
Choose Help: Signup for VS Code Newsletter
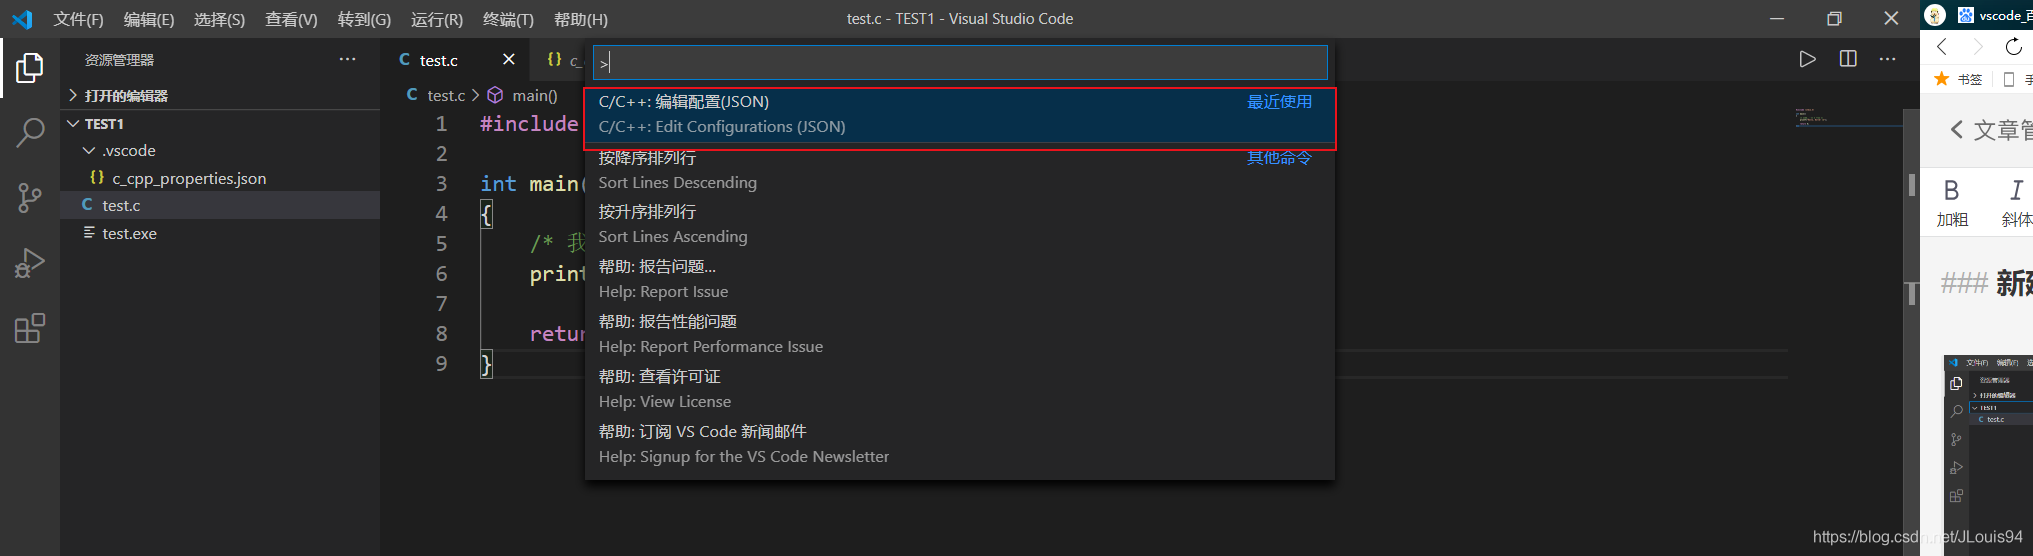[960, 445]
